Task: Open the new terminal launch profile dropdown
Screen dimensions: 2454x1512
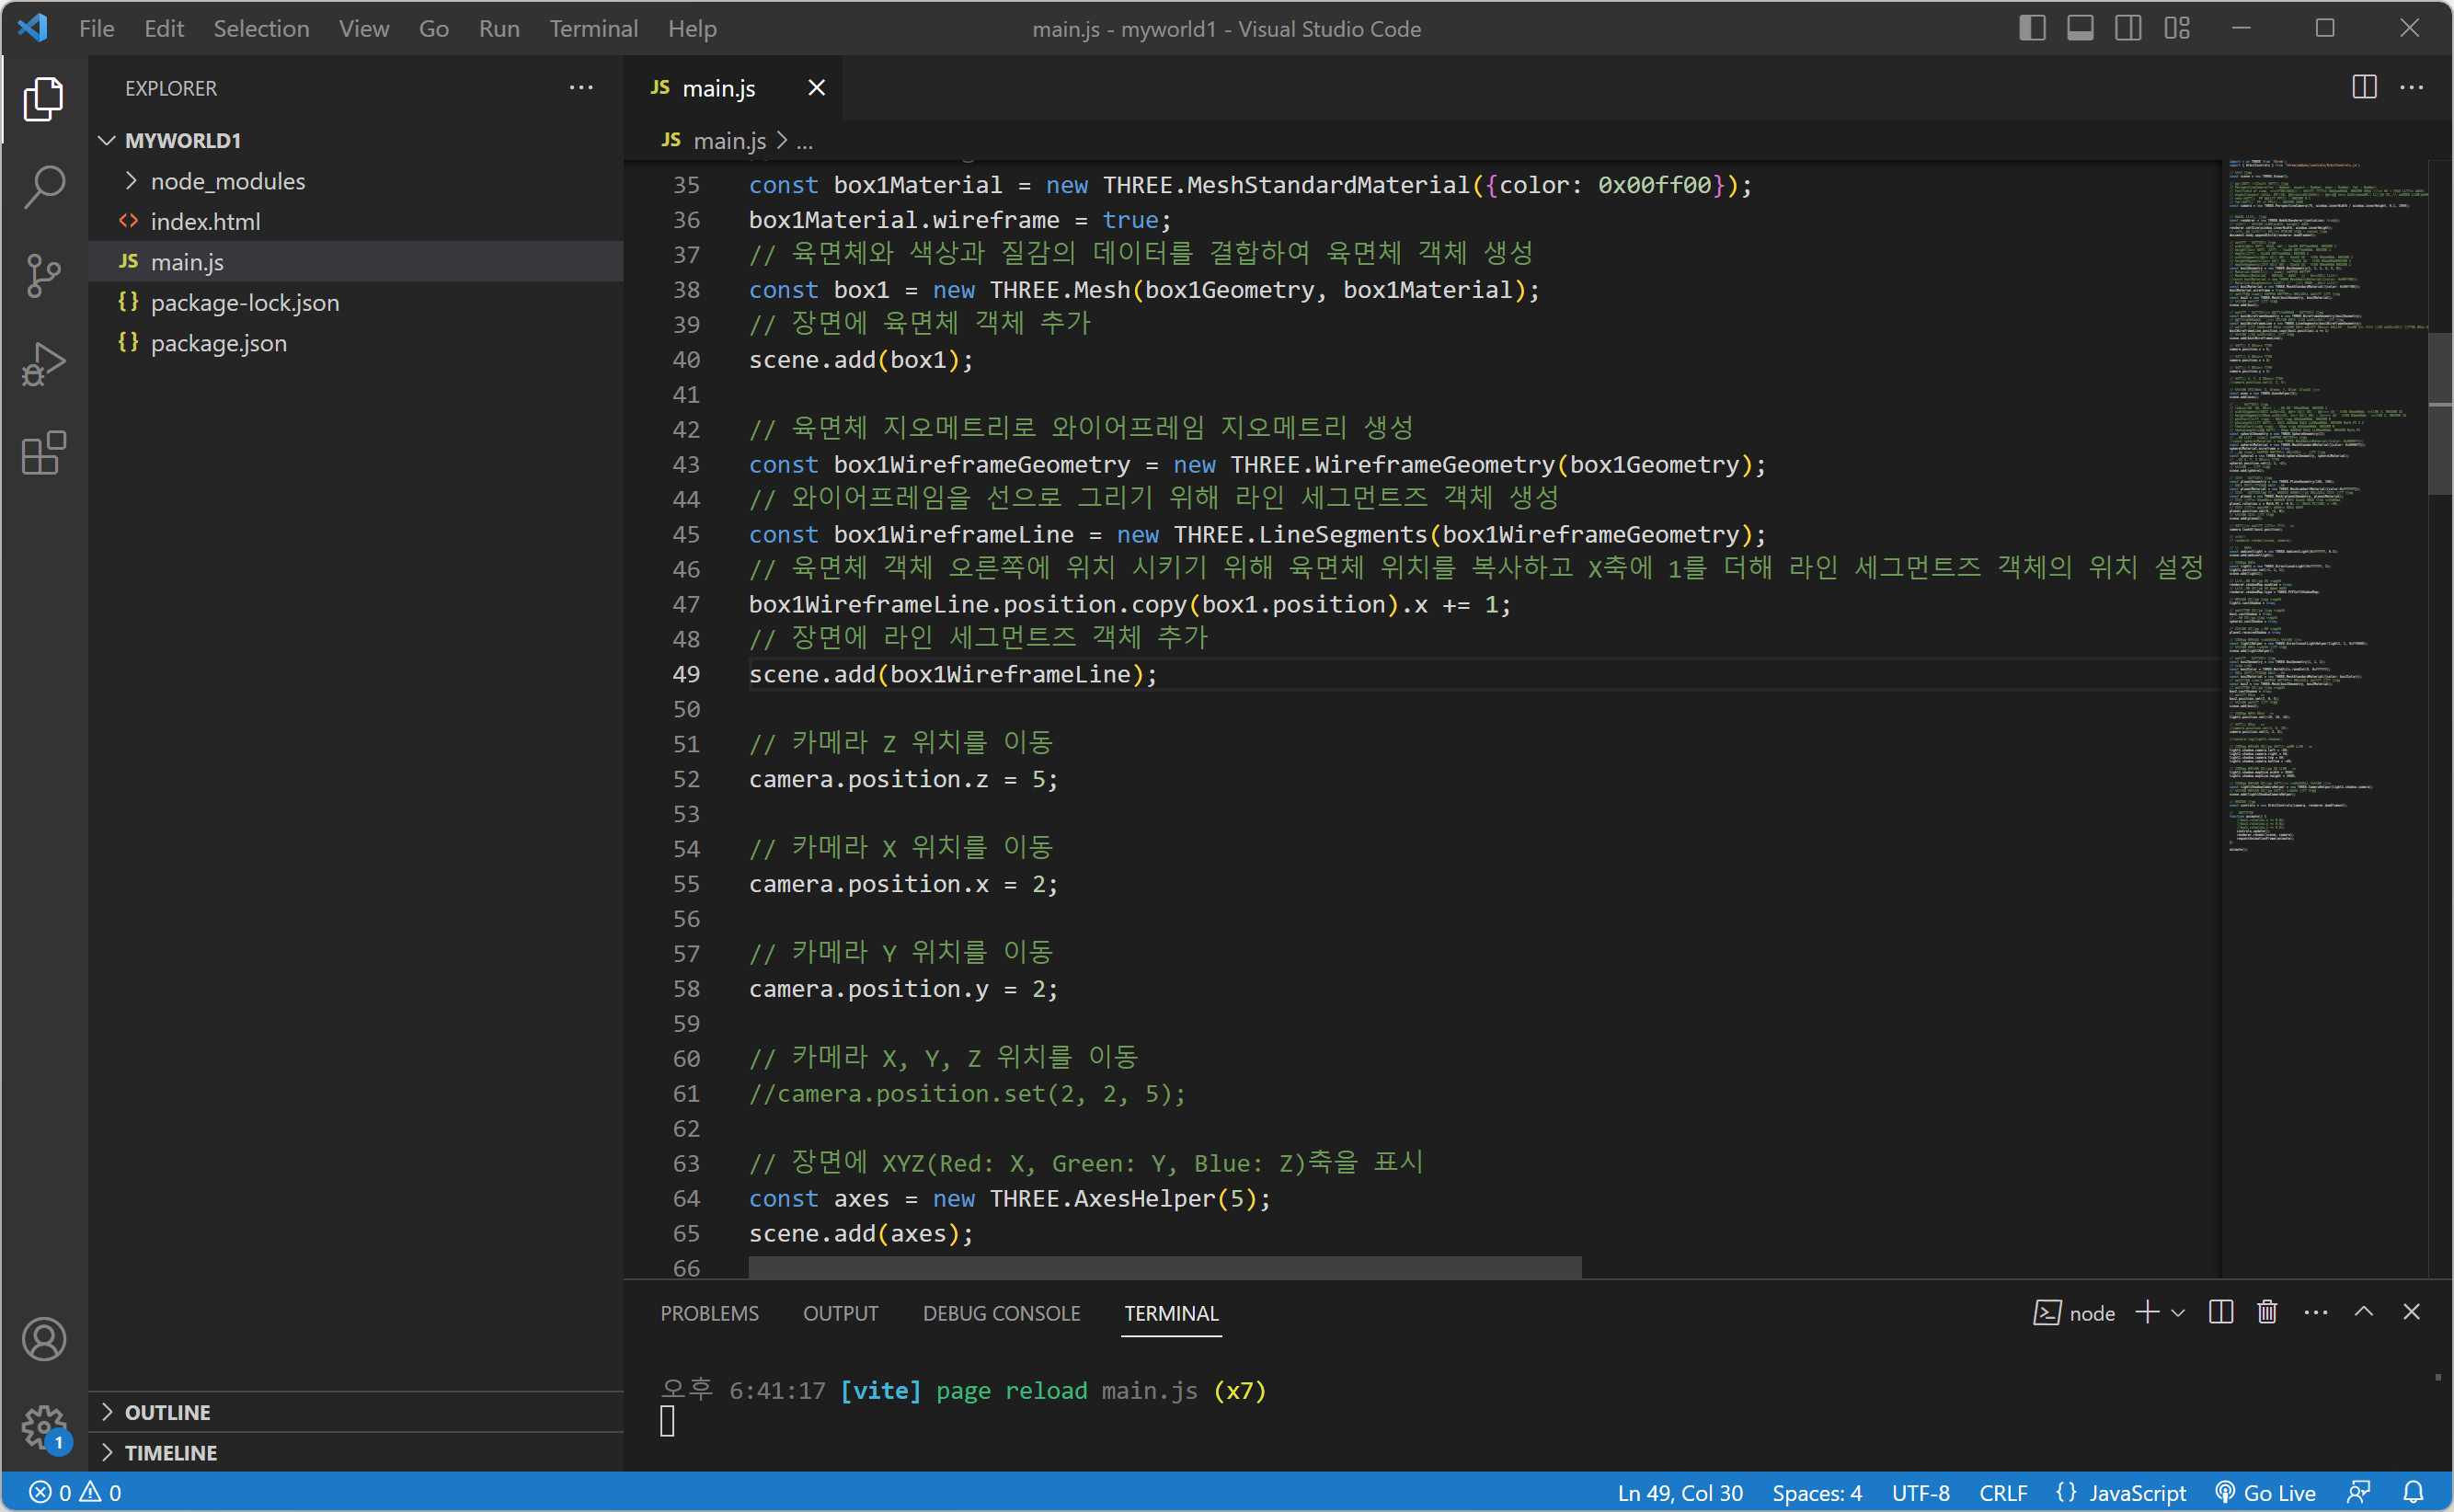Action: (x=2178, y=1312)
